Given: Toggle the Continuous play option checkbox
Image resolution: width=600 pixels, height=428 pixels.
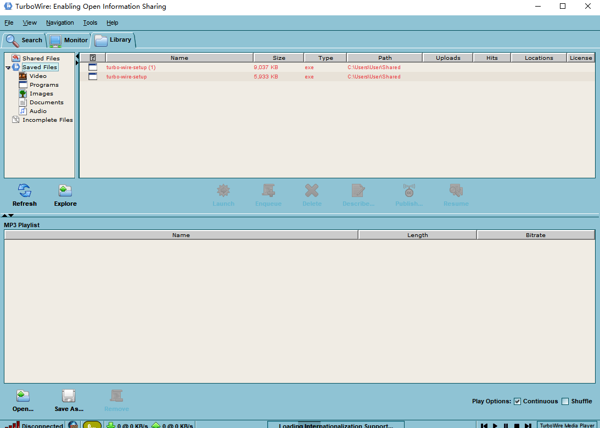Looking at the screenshot, I should tap(517, 401).
